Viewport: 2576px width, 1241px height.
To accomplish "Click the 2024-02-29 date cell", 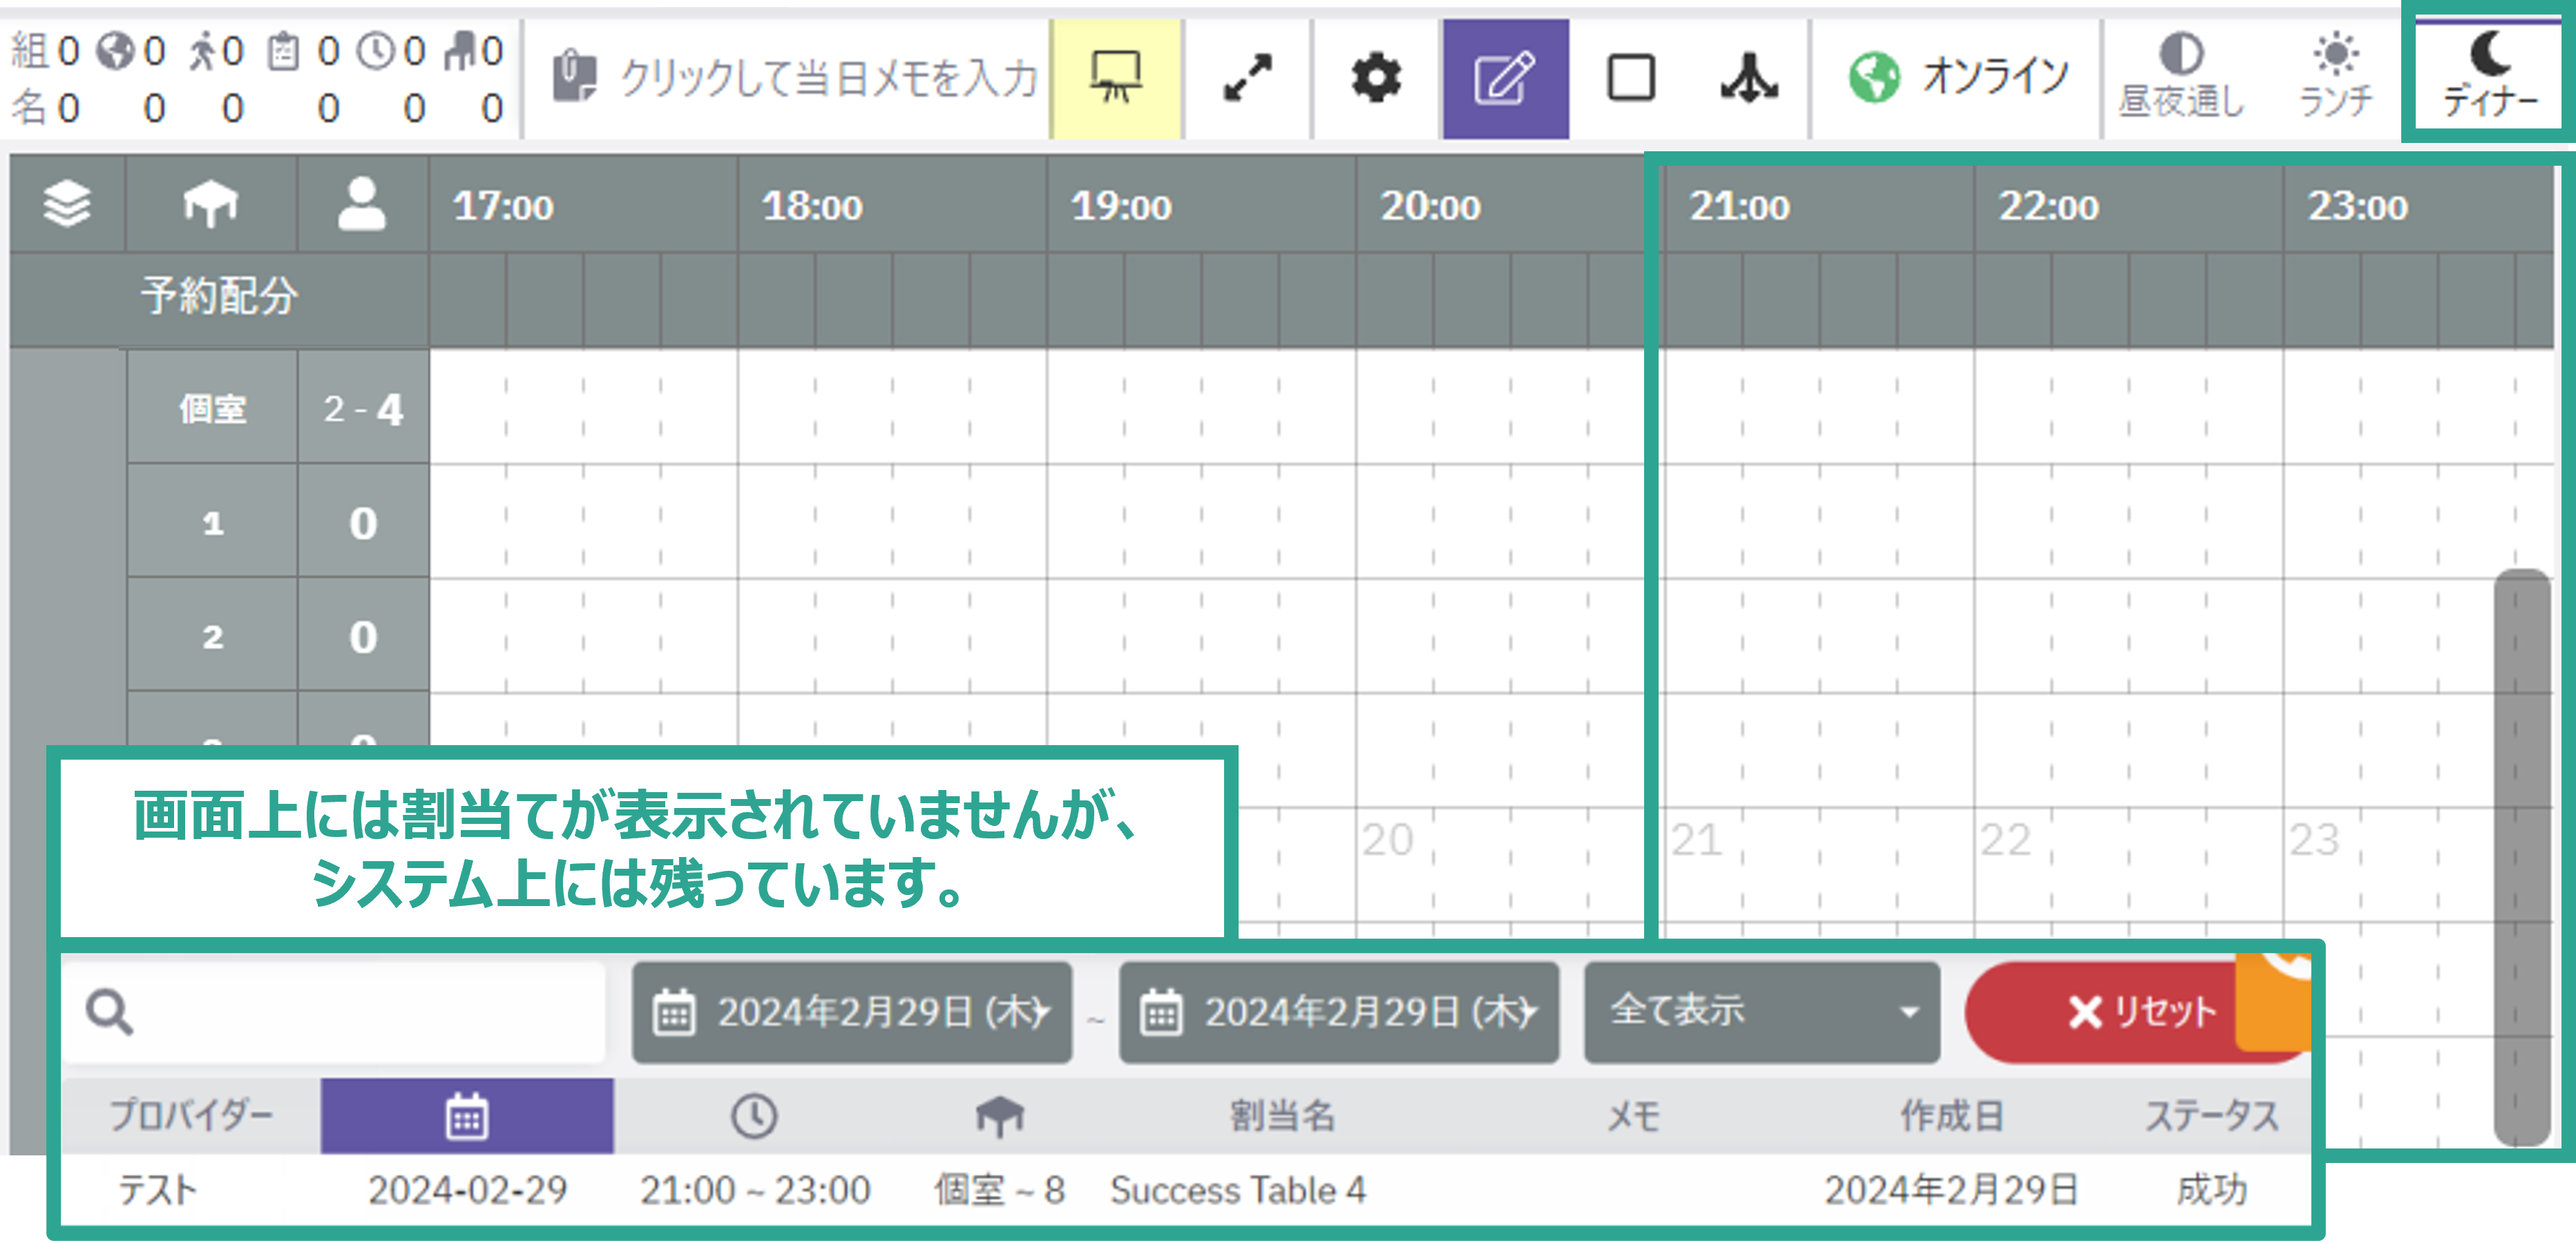I will [x=467, y=1190].
